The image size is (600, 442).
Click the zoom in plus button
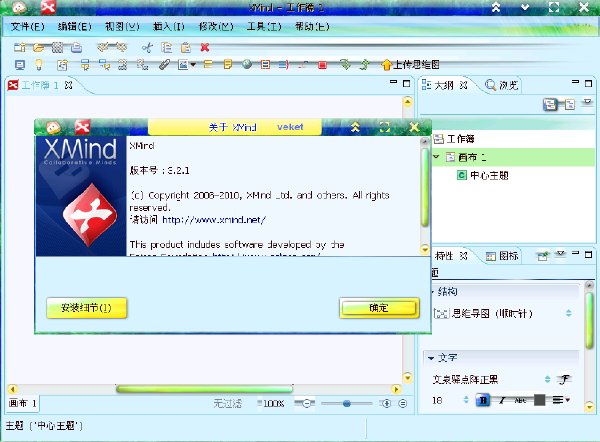tap(387, 403)
